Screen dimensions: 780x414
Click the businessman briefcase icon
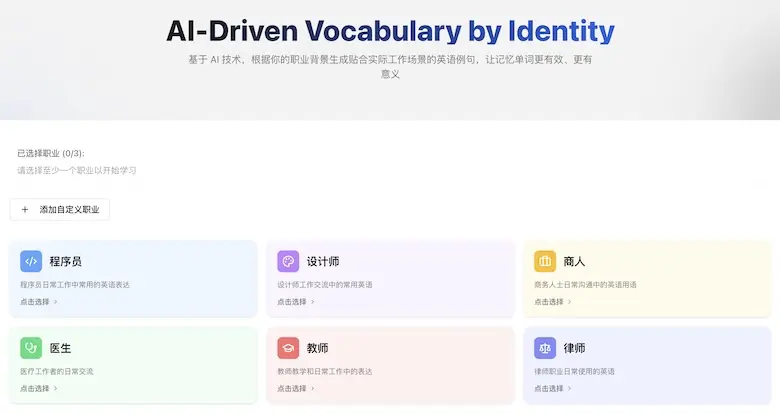(x=545, y=261)
